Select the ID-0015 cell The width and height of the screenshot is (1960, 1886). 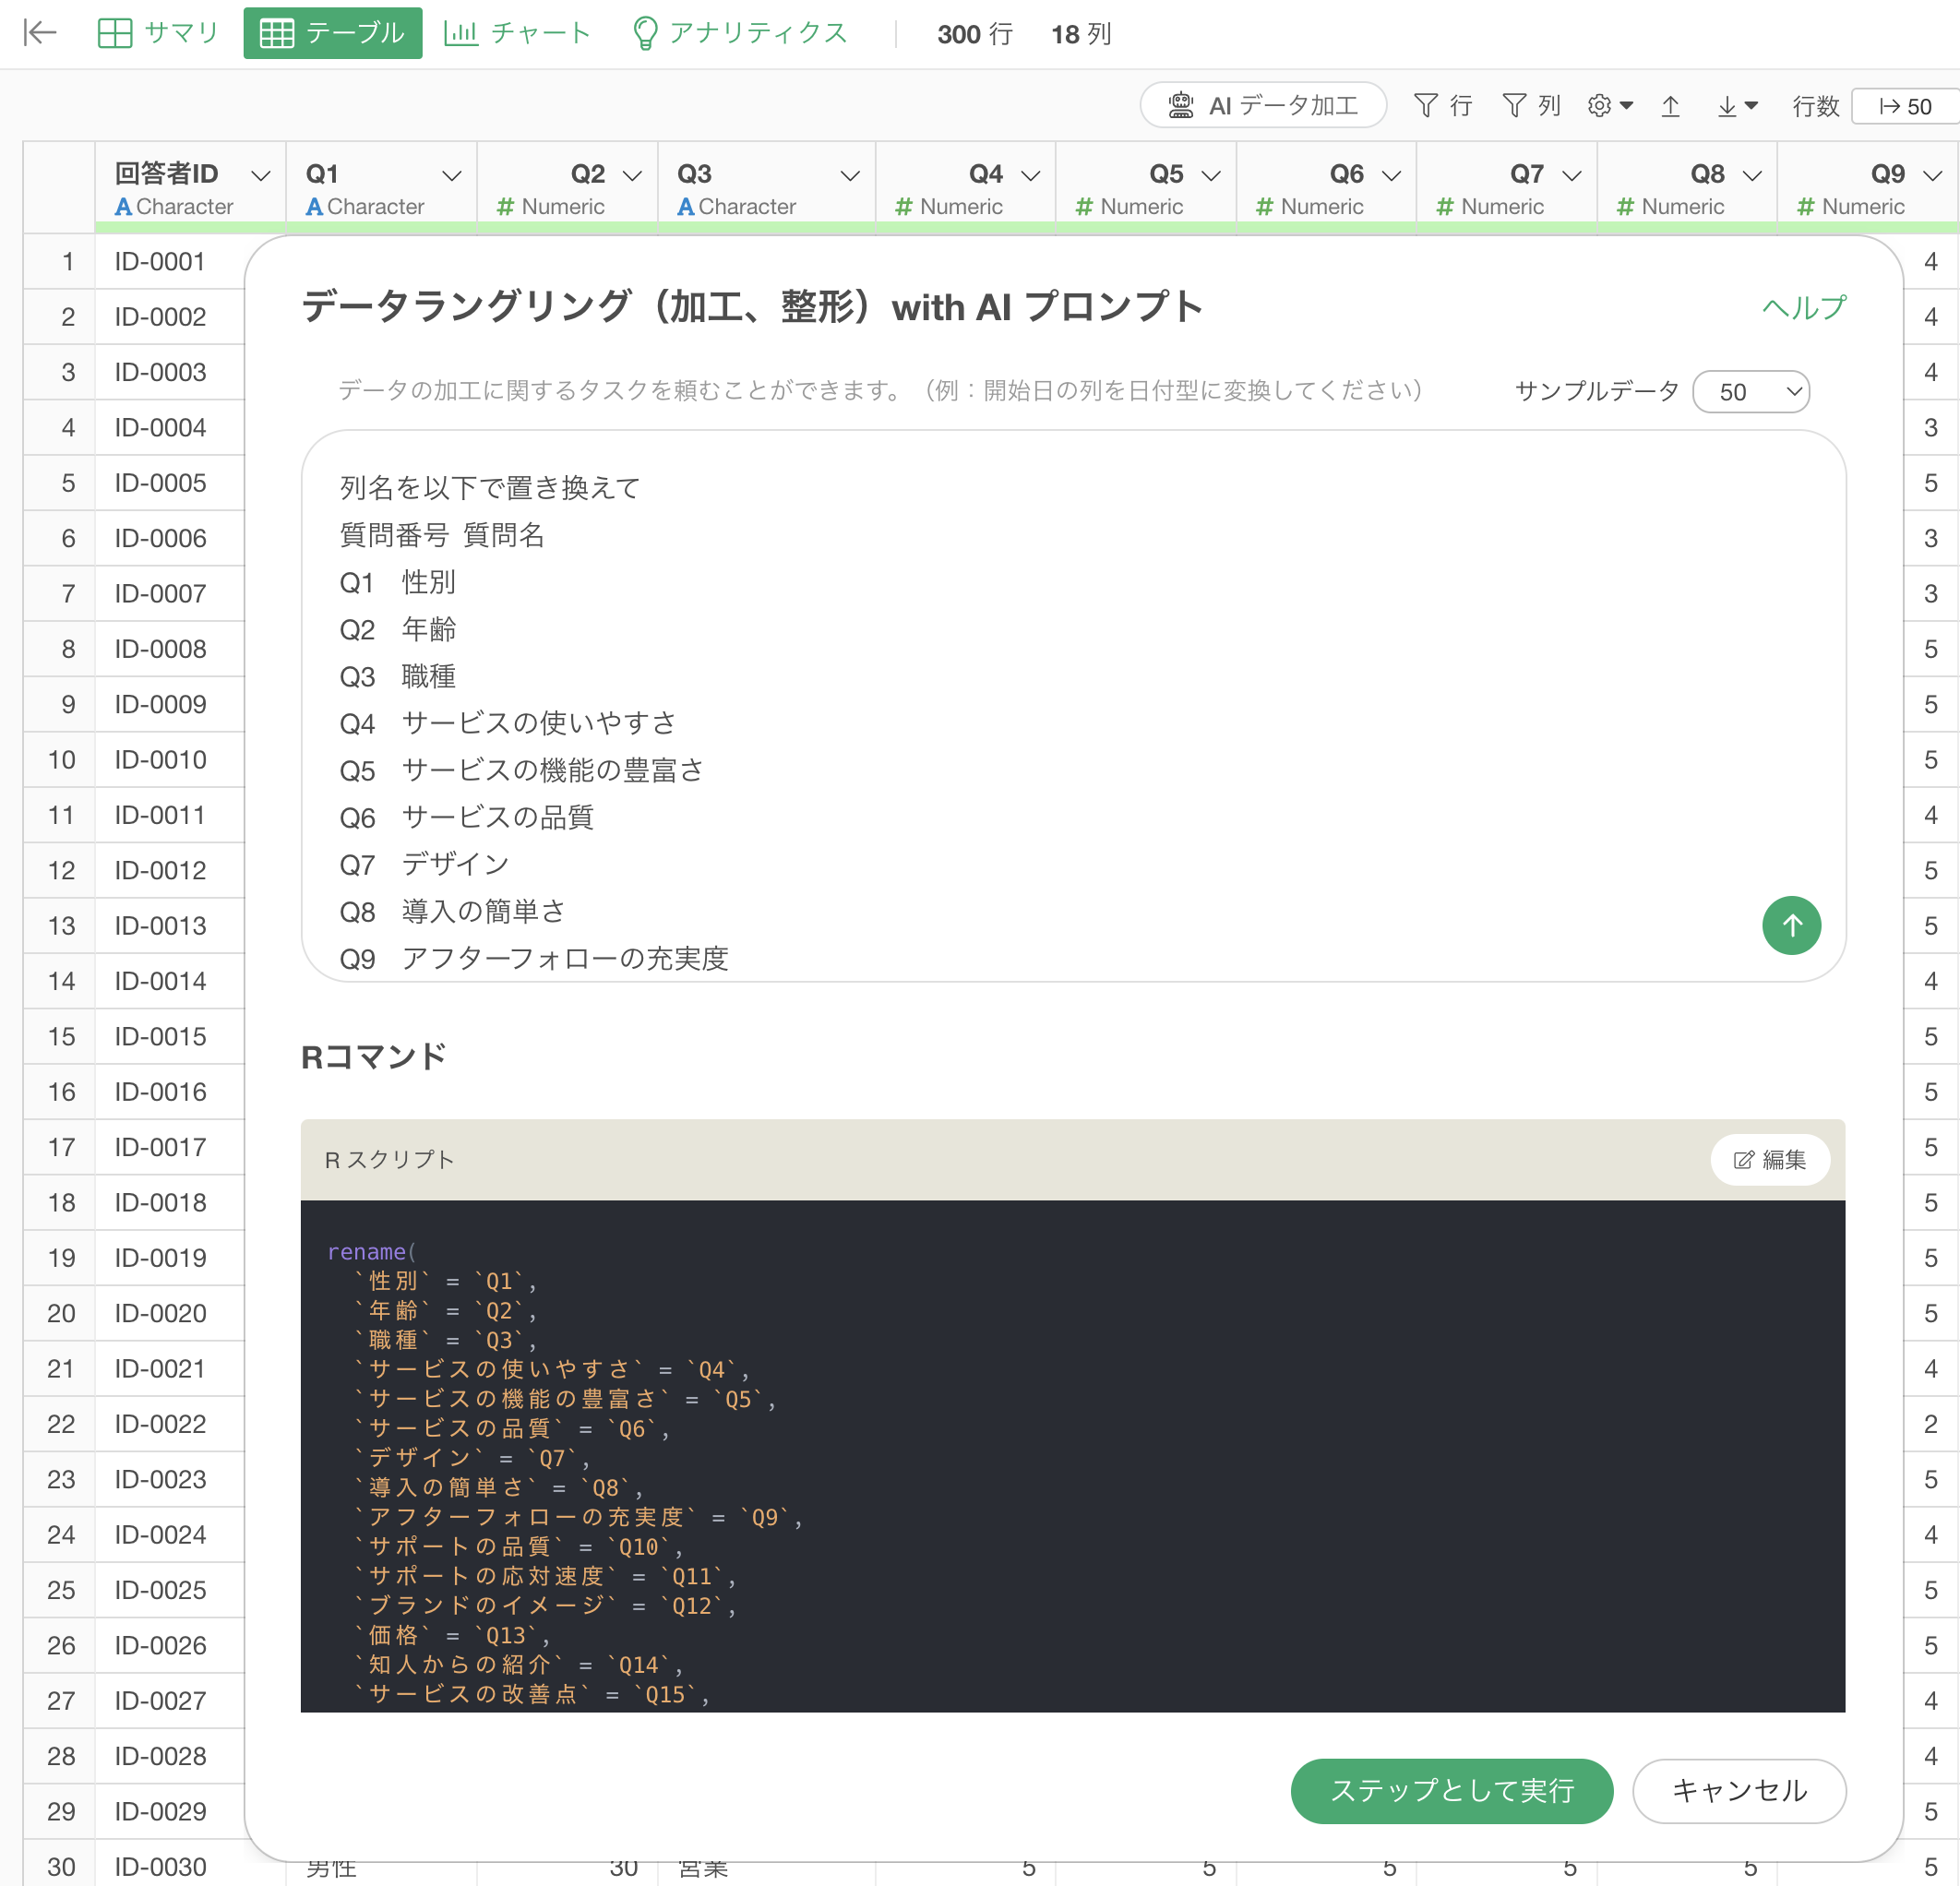point(169,1036)
